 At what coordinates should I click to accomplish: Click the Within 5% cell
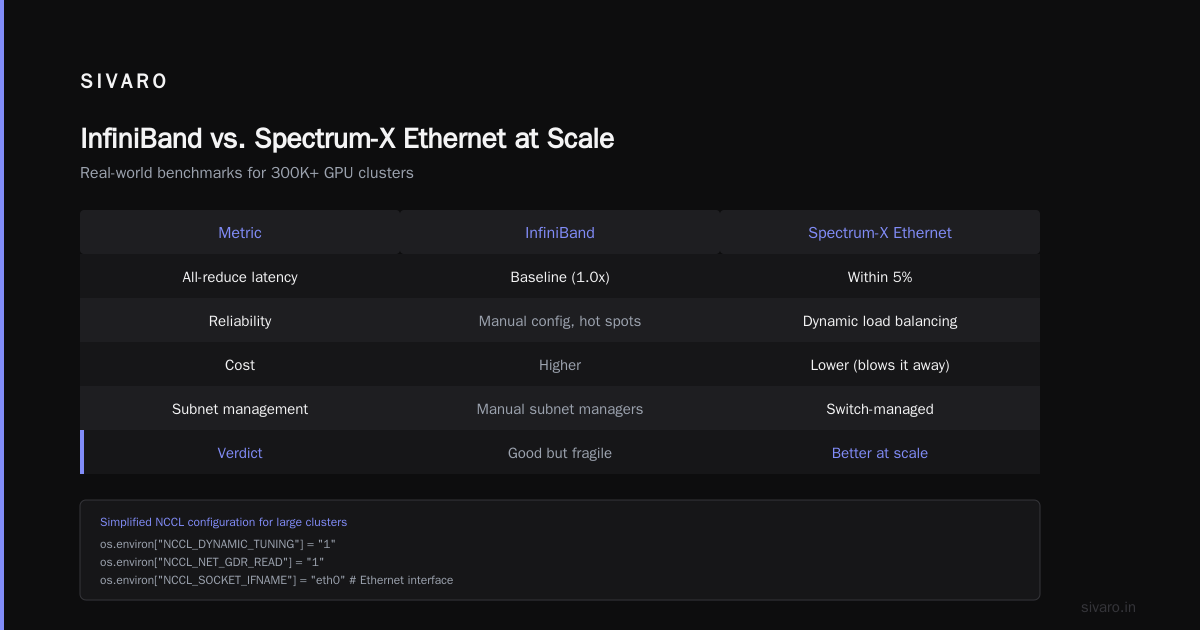[x=880, y=277]
